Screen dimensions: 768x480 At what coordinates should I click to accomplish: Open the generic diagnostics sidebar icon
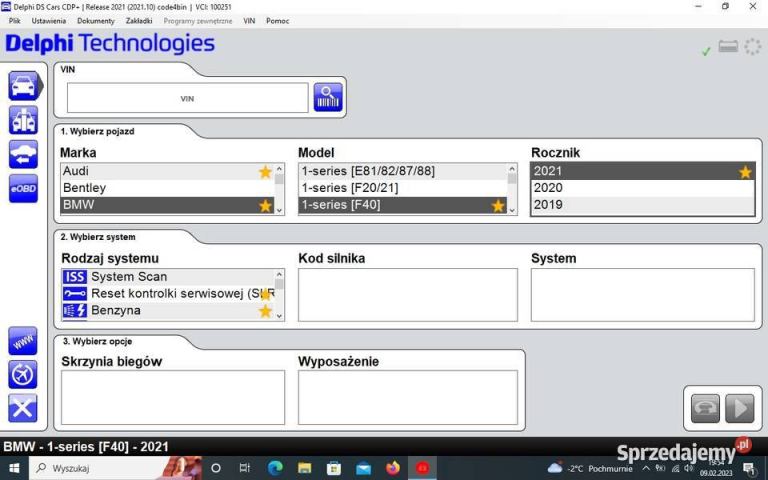coord(23,120)
